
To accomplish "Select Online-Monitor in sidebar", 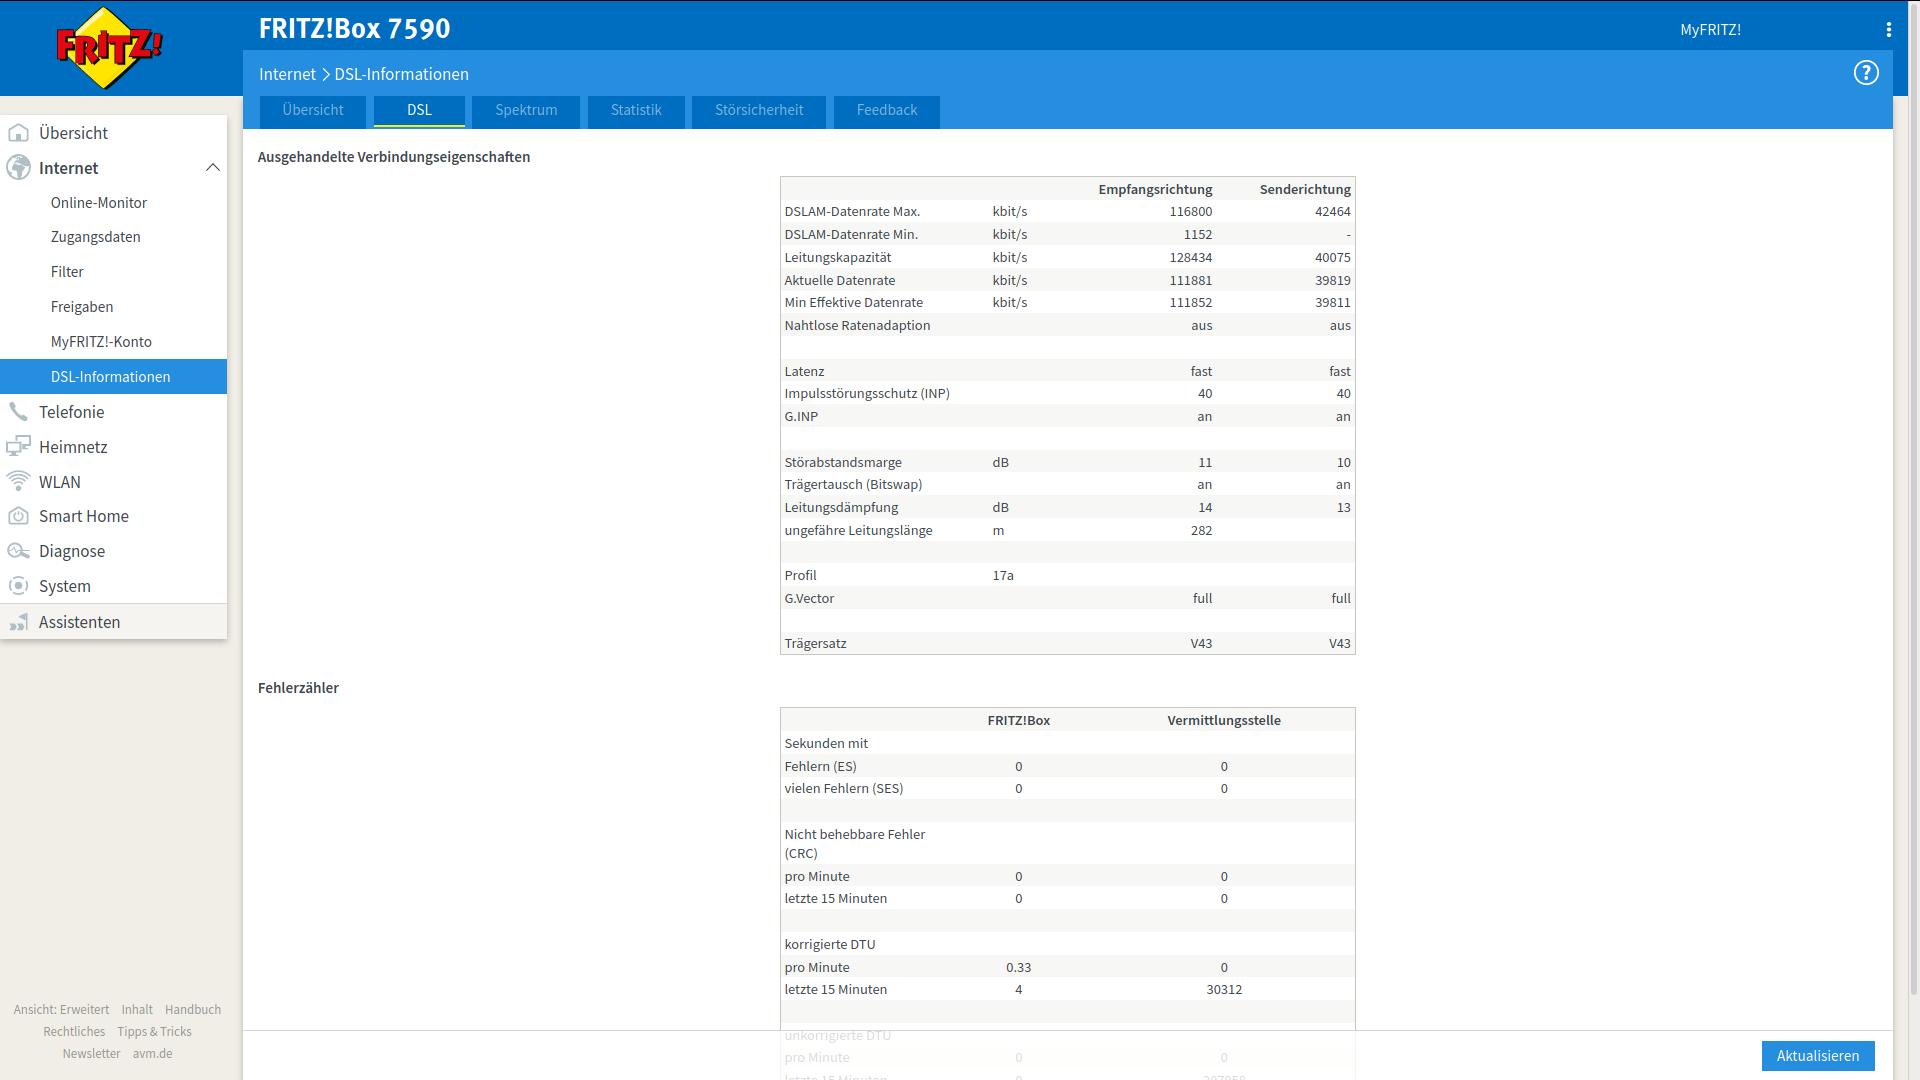I will (x=99, y=203).
